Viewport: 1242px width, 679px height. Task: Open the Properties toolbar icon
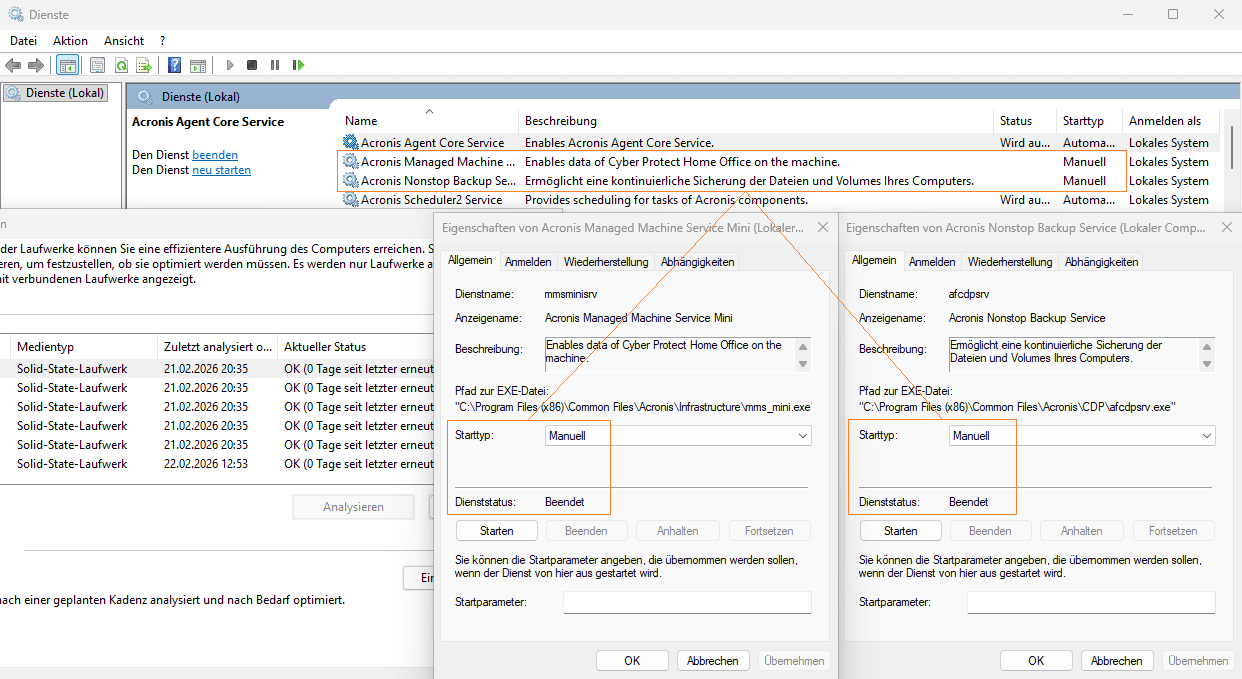[x=97, y=65]
